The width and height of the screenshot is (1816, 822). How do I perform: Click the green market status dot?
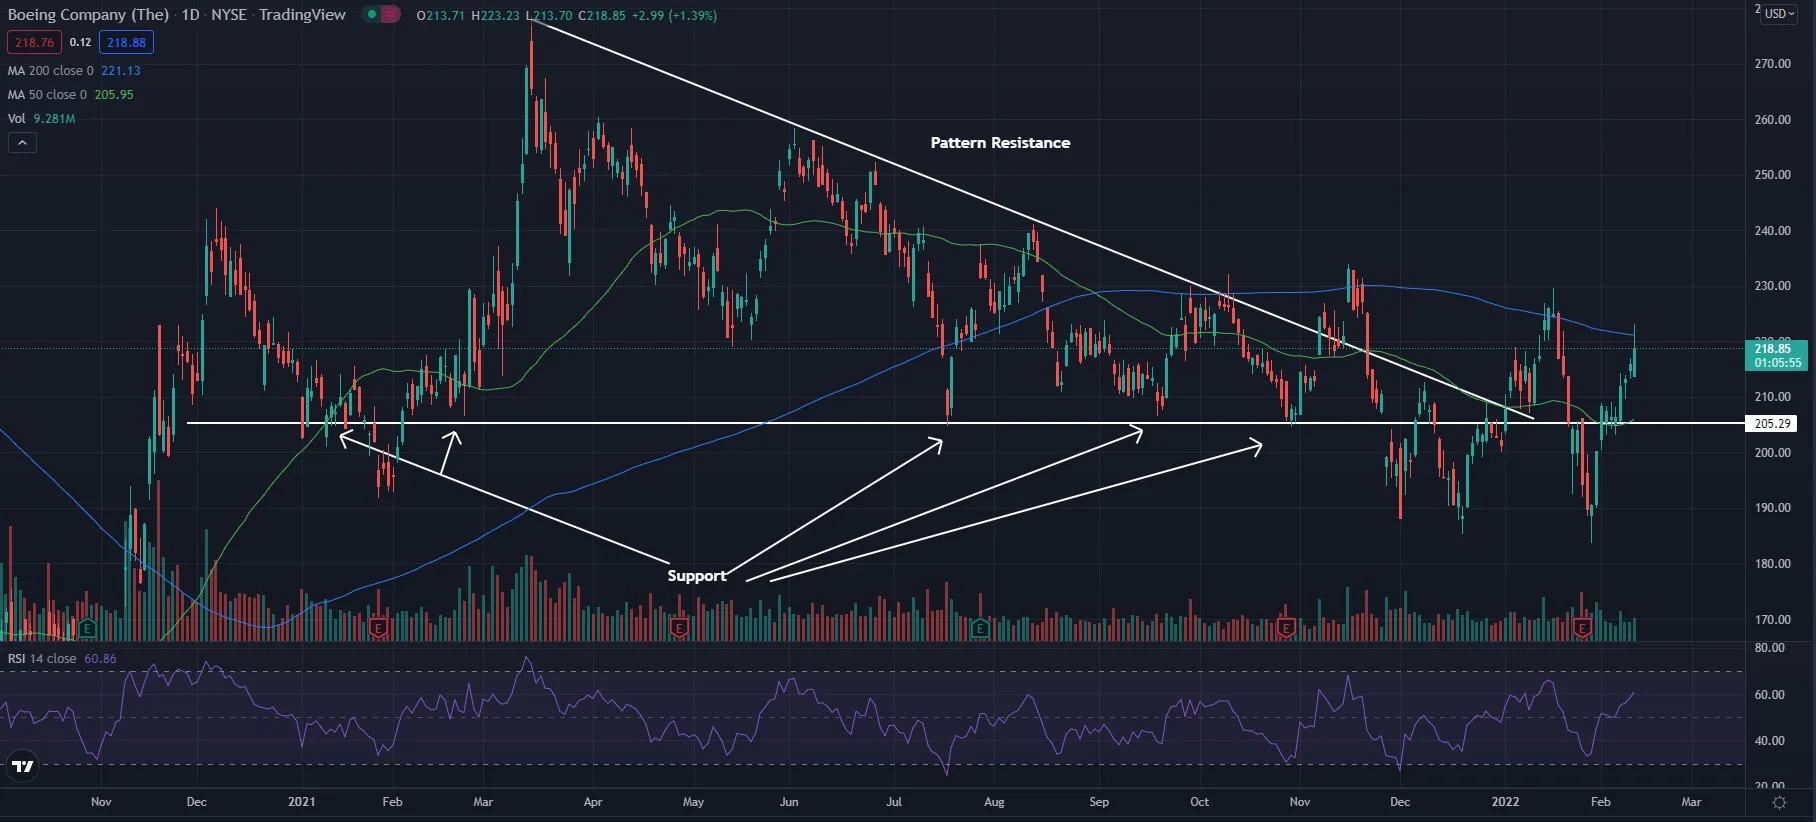[371, 15]
